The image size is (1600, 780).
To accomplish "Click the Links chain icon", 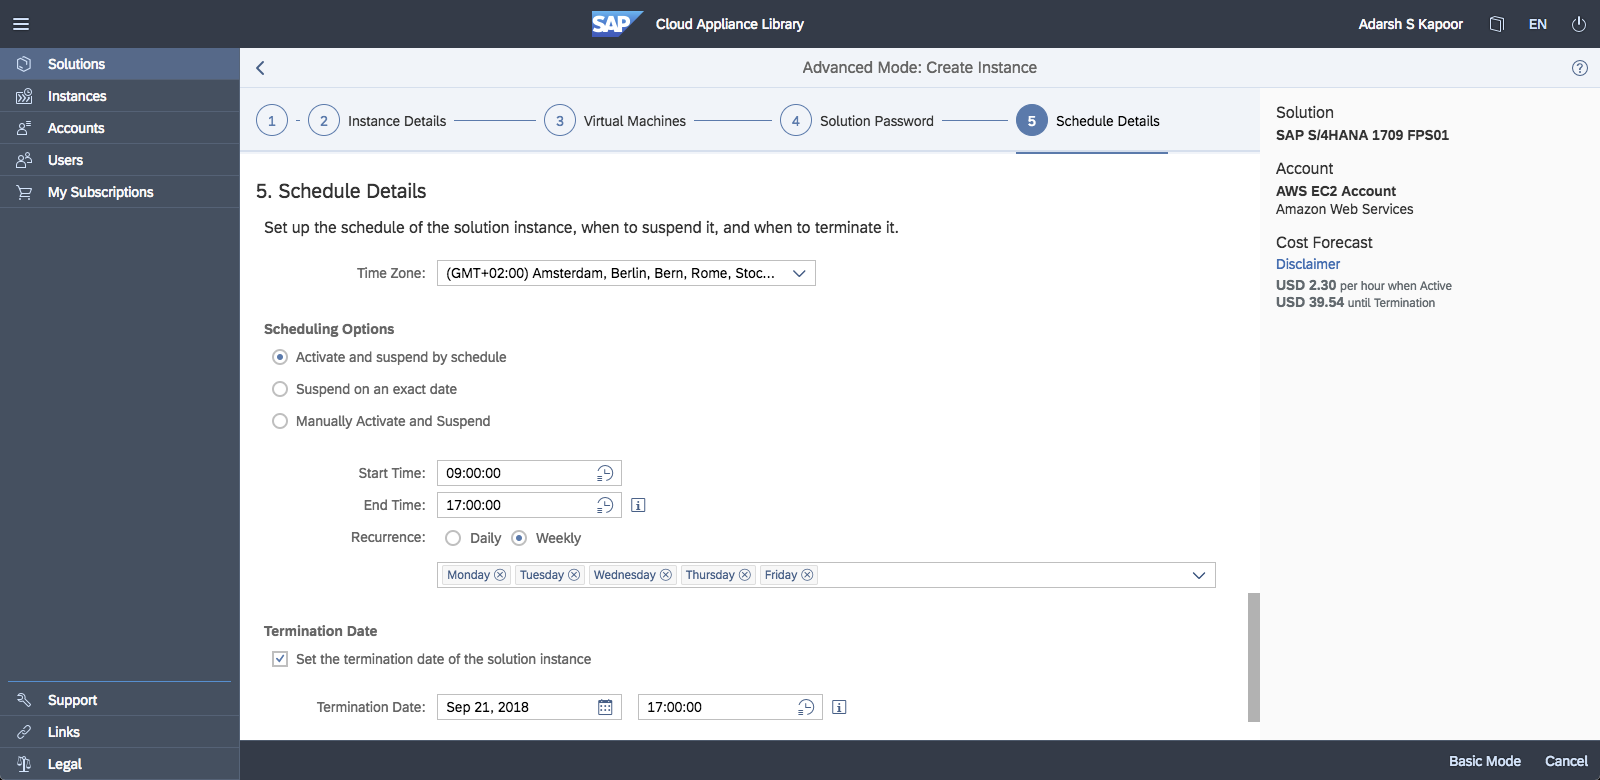I will 24,732.
